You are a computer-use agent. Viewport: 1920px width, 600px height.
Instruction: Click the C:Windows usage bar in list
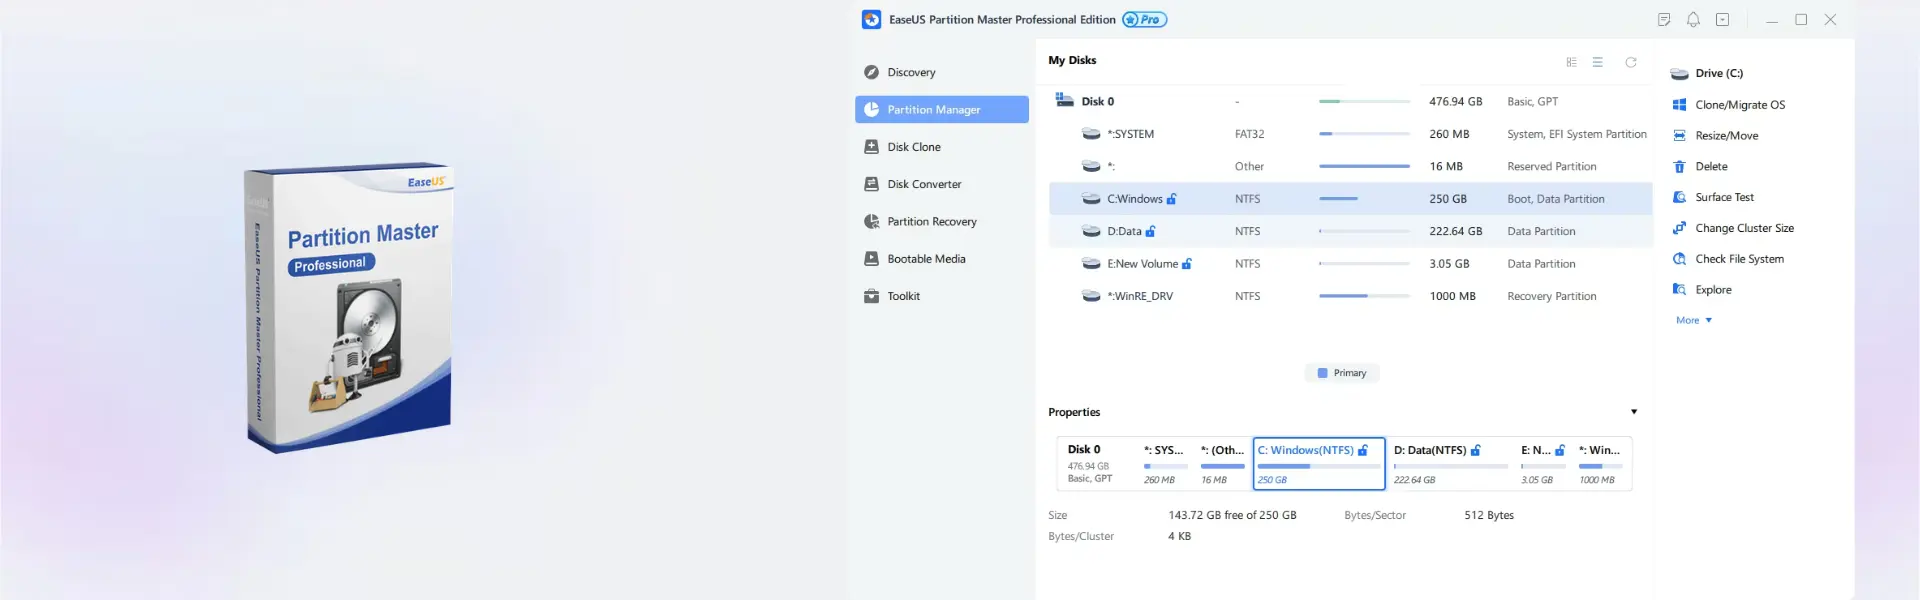(1364, 199)
